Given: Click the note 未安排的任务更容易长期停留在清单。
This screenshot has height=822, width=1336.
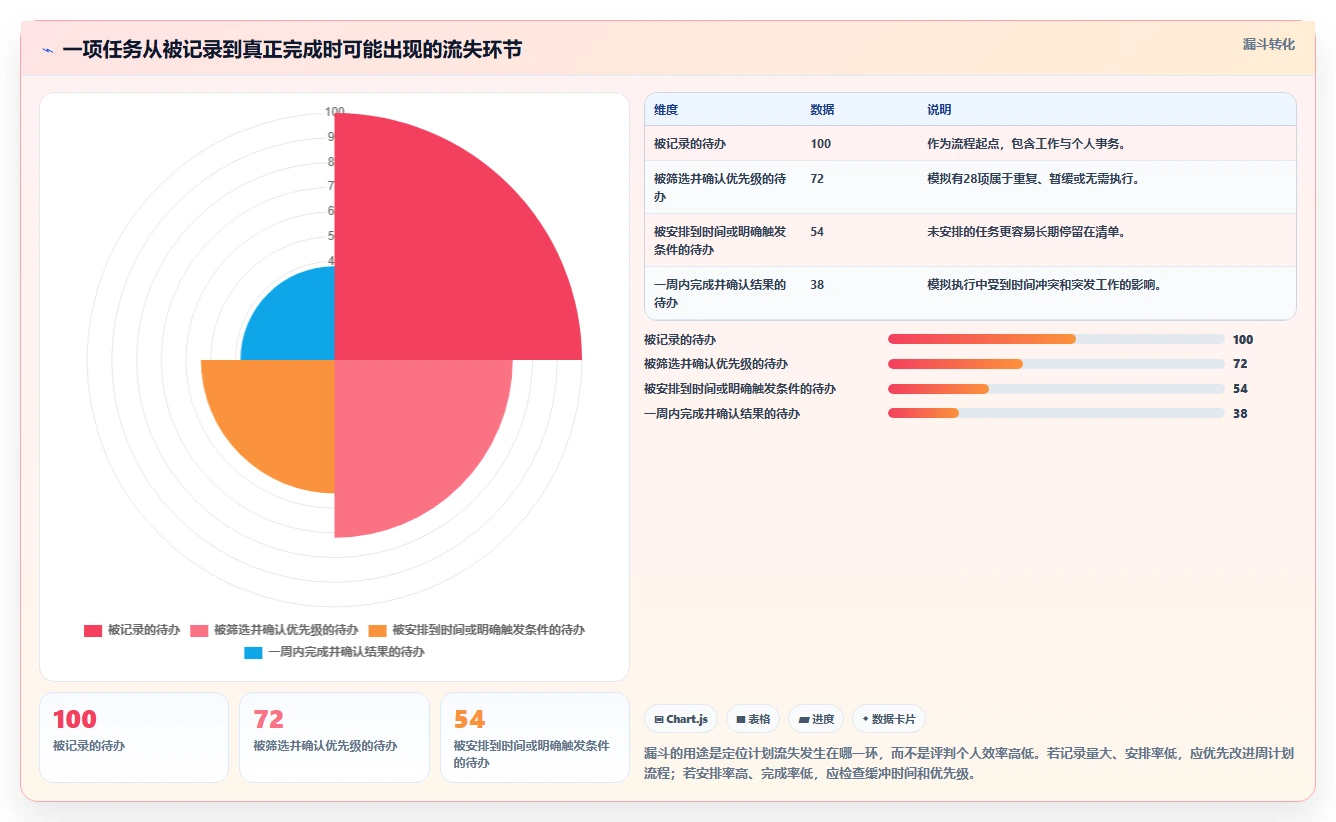Looking at the screenshot, I should (1026, 232).
